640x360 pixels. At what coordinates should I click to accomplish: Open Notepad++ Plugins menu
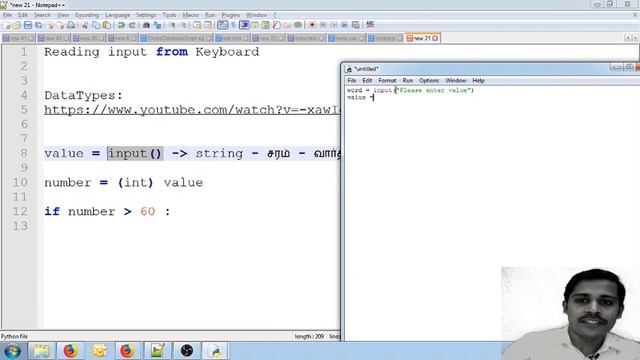[x=231, y=15]
